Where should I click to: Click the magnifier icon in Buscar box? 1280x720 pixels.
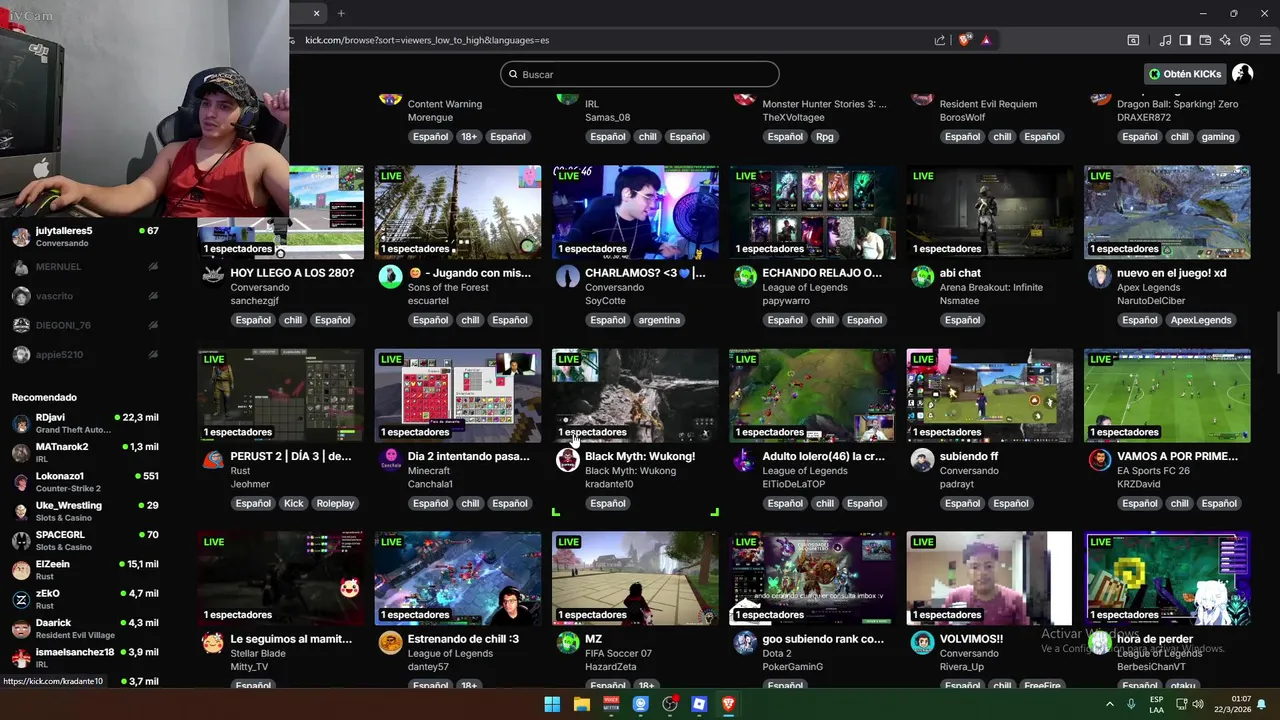pos(513,74)
